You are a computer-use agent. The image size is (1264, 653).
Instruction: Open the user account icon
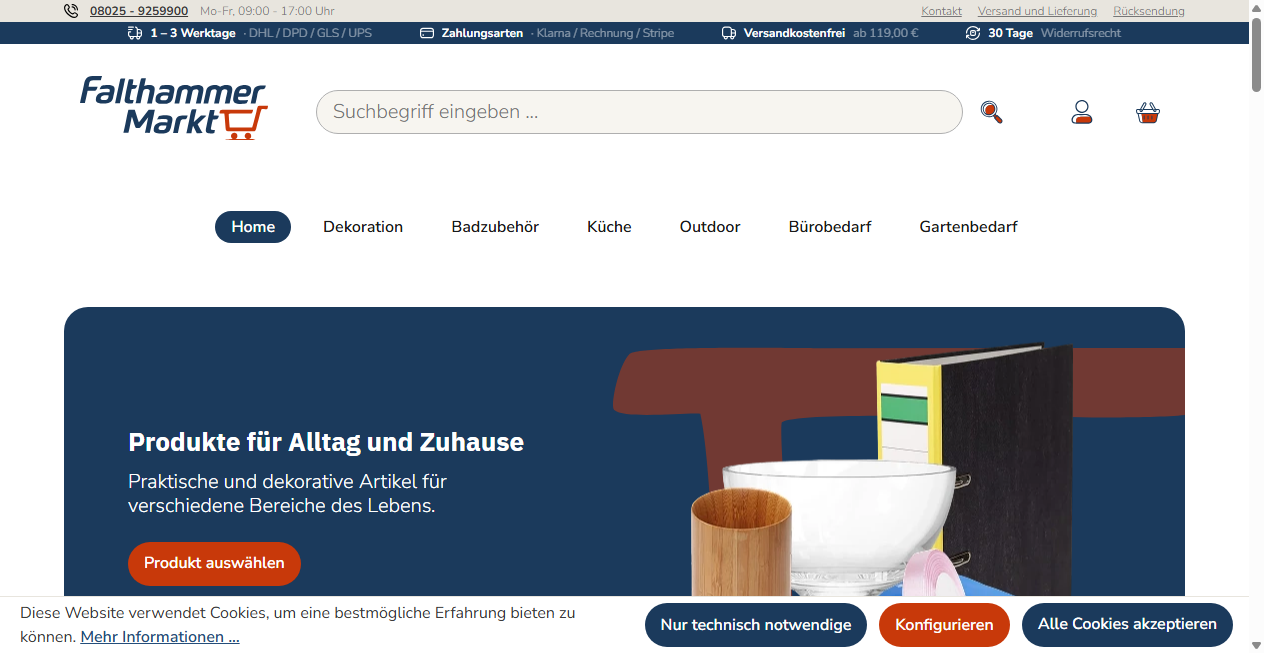[1081, 112]
